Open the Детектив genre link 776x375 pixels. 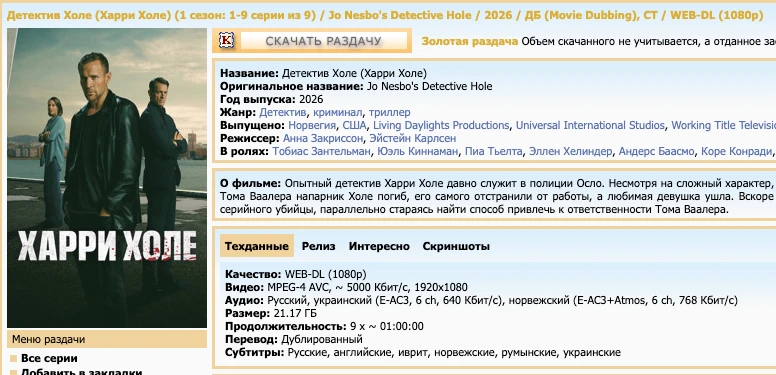pyautogui.click(x=283, y=112)
